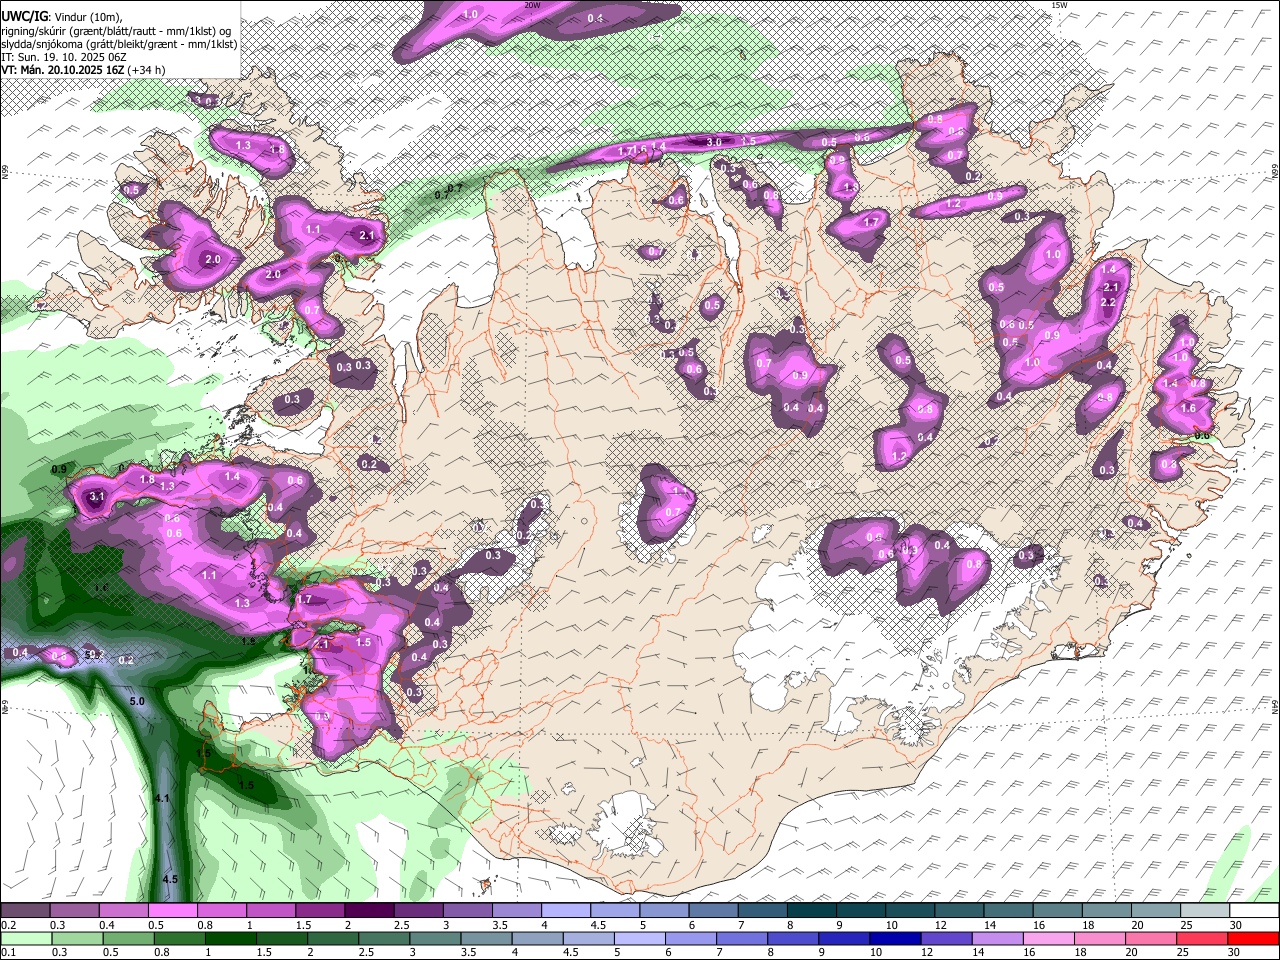Click the '3.0' value in the northern snow band
Image resolution: width=1280 pixels, height=960 pixels.
pos(714,143)
